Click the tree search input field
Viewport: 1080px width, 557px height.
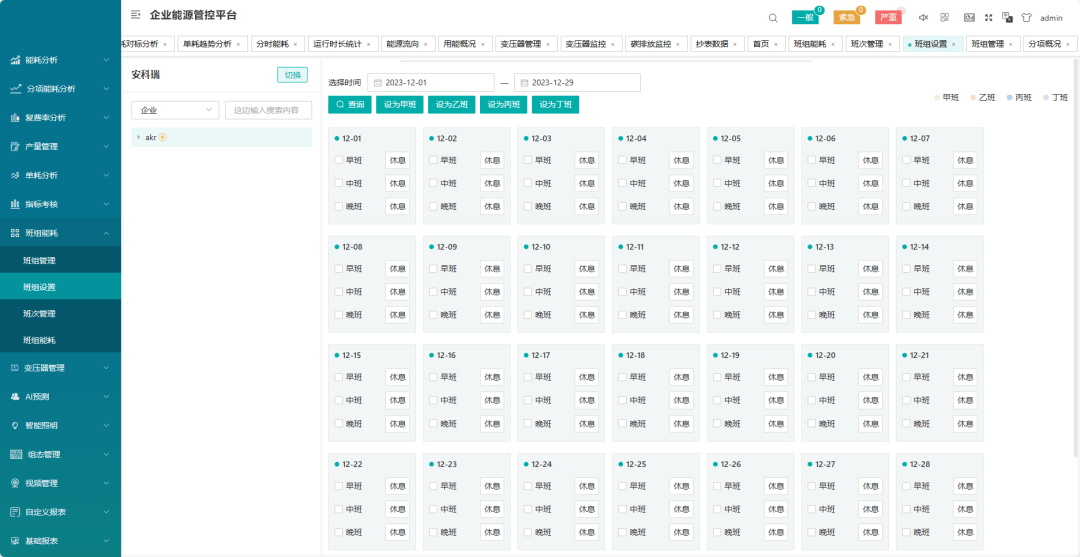[267, 110]
